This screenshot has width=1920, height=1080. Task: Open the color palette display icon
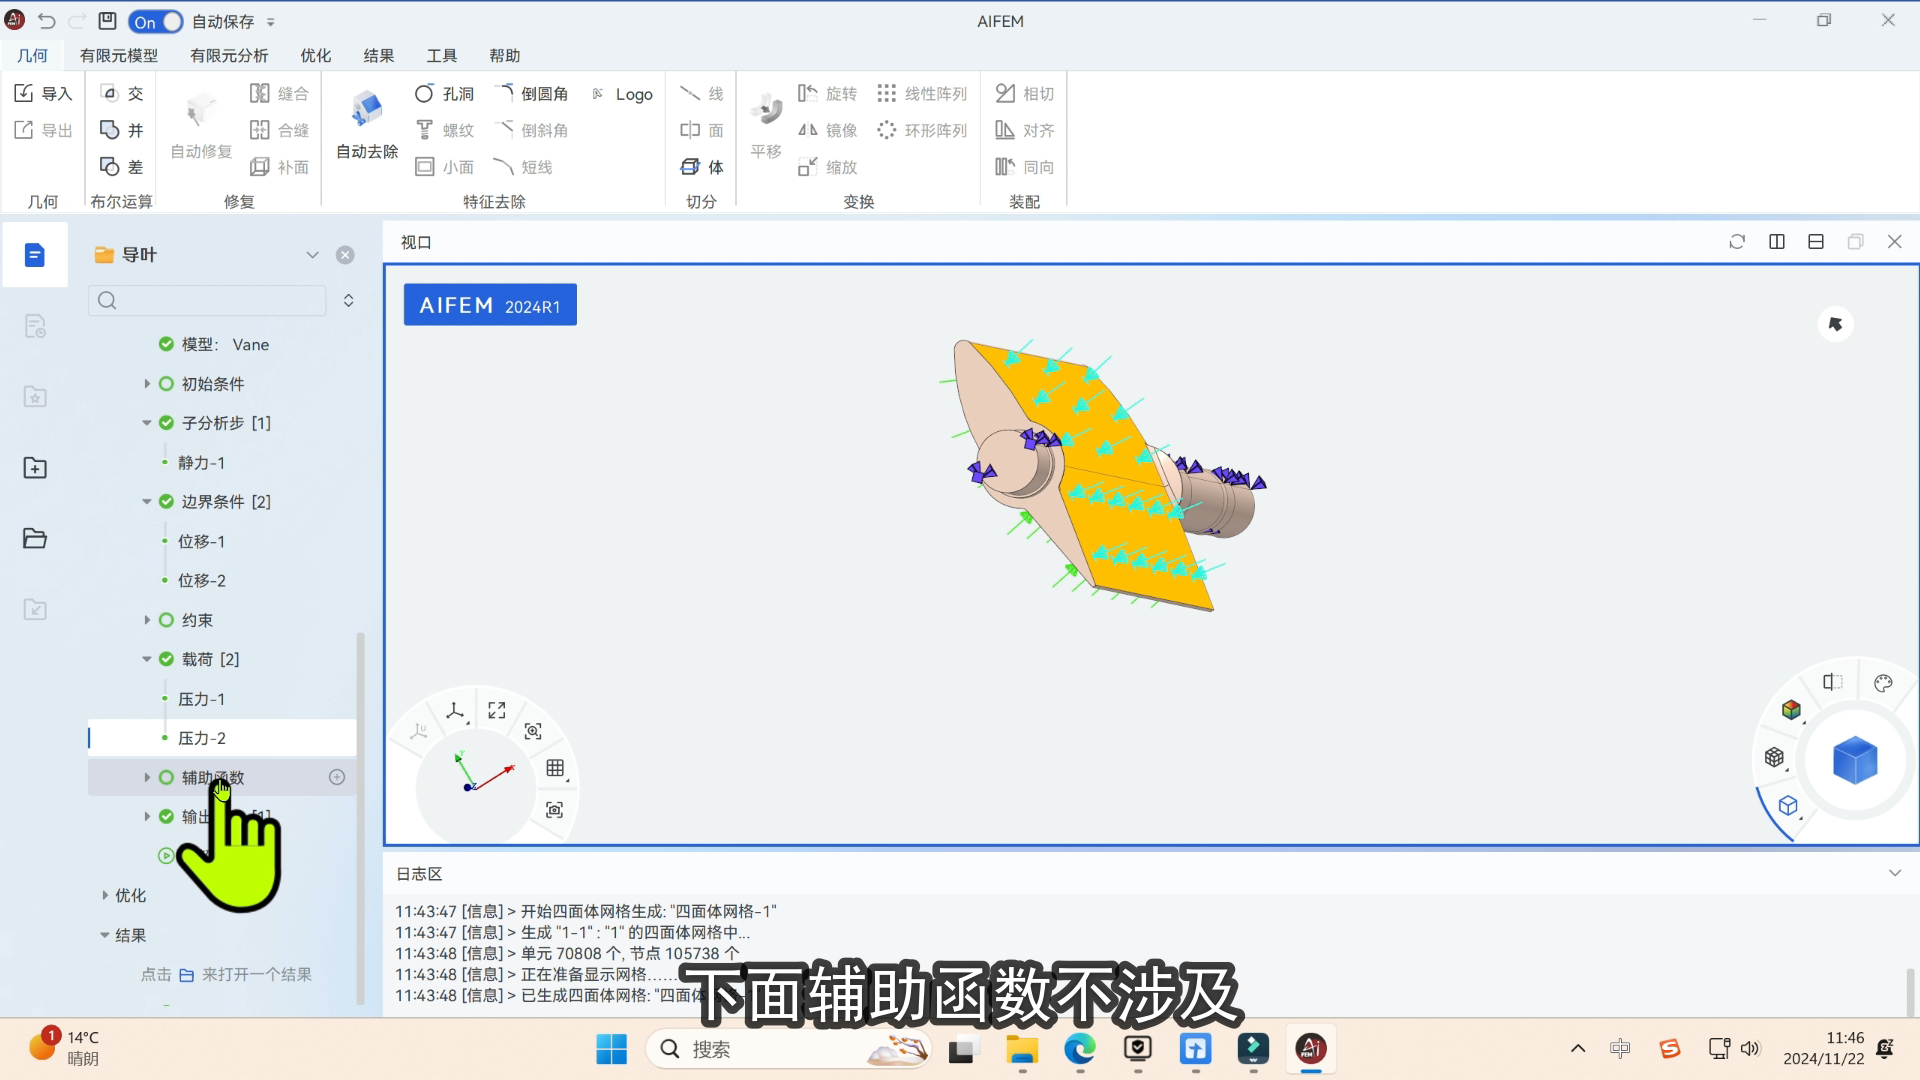coord(1883,683)
